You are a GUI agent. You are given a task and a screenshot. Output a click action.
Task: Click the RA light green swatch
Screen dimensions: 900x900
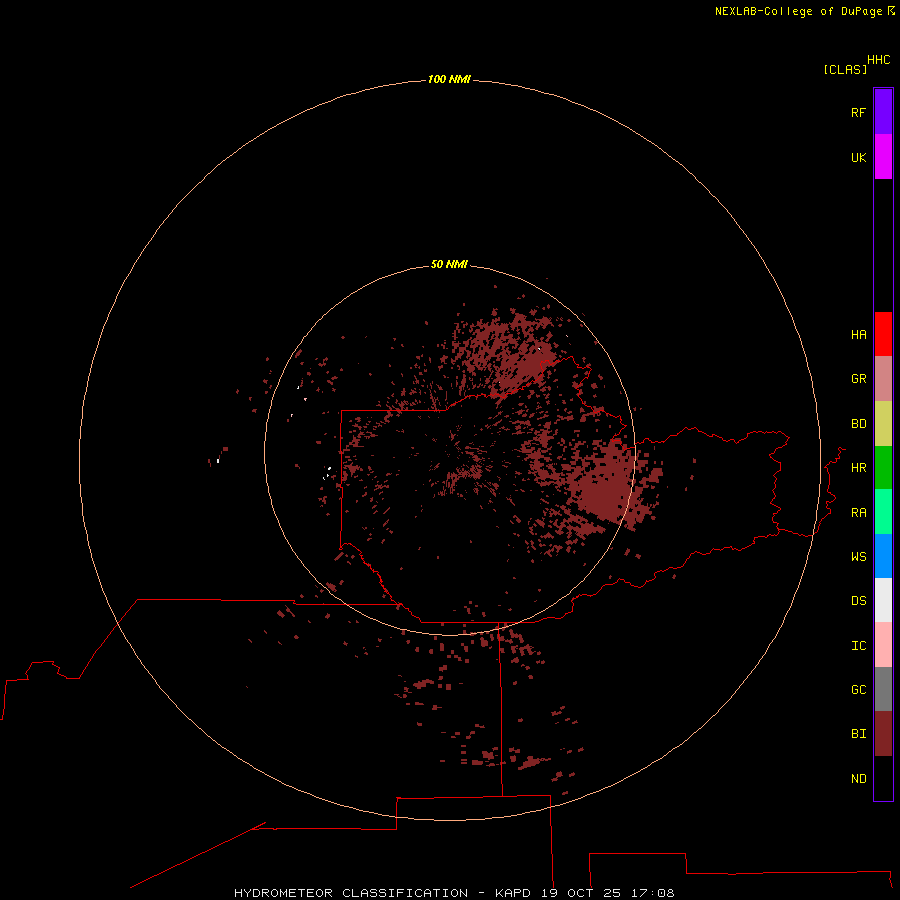coord(883,512)
